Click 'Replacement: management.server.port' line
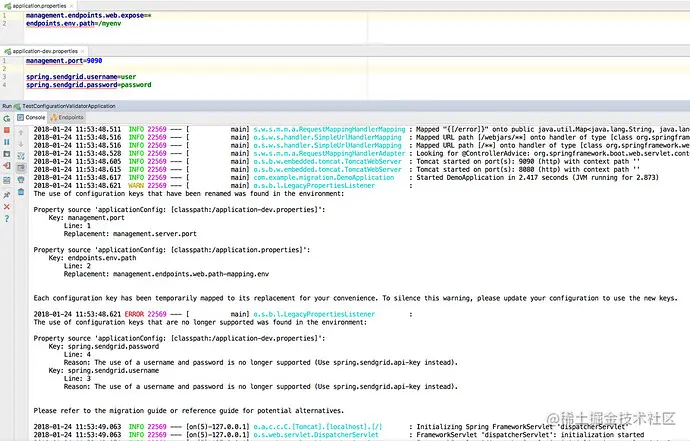The width and height of the screenshot is (690, 441). pyautogui.click(x=130, y=234)
